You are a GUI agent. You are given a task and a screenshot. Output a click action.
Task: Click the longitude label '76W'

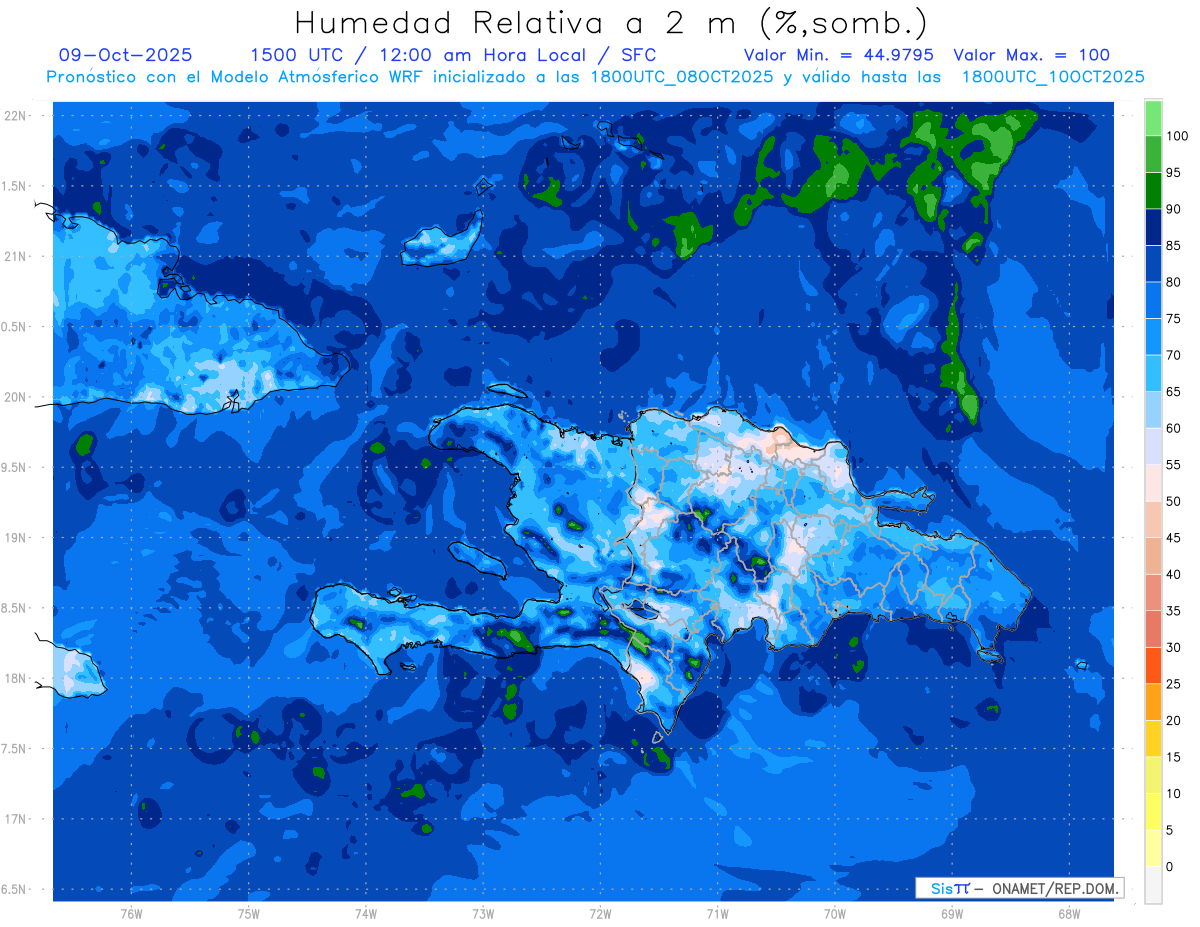coord(131,914)
